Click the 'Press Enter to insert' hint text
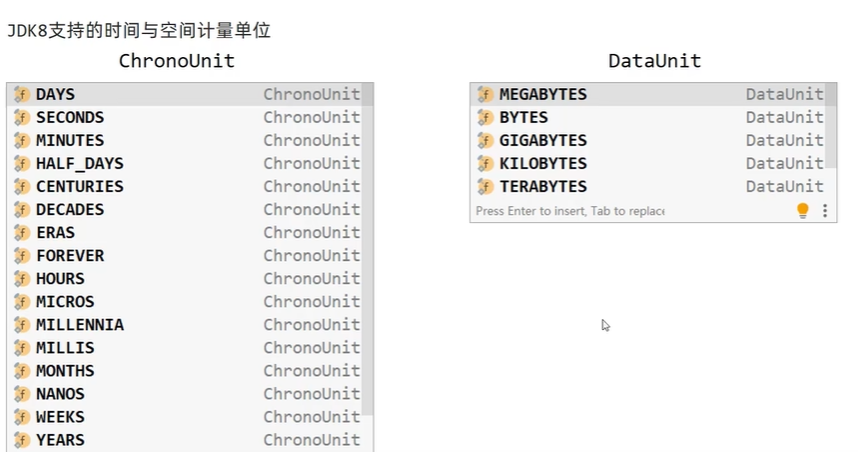 (570, 211)
